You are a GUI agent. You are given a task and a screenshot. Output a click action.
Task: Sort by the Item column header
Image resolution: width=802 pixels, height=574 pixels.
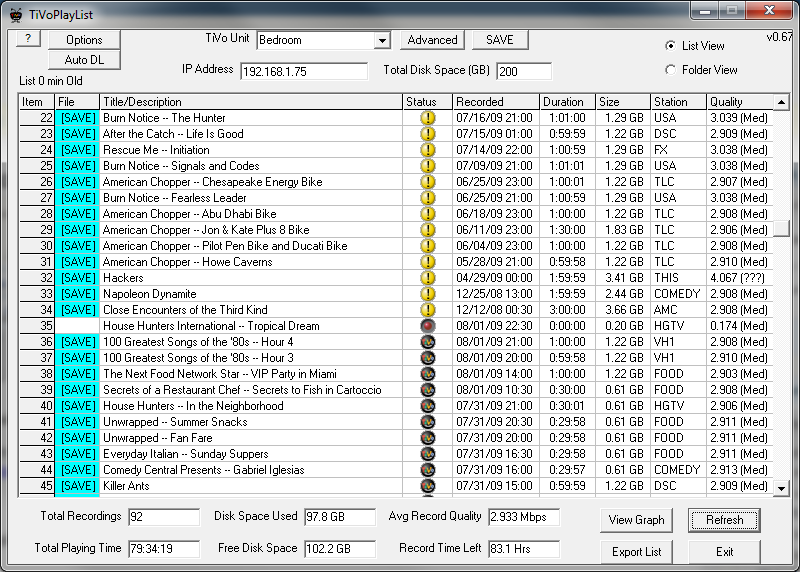(x=36, y=102)
